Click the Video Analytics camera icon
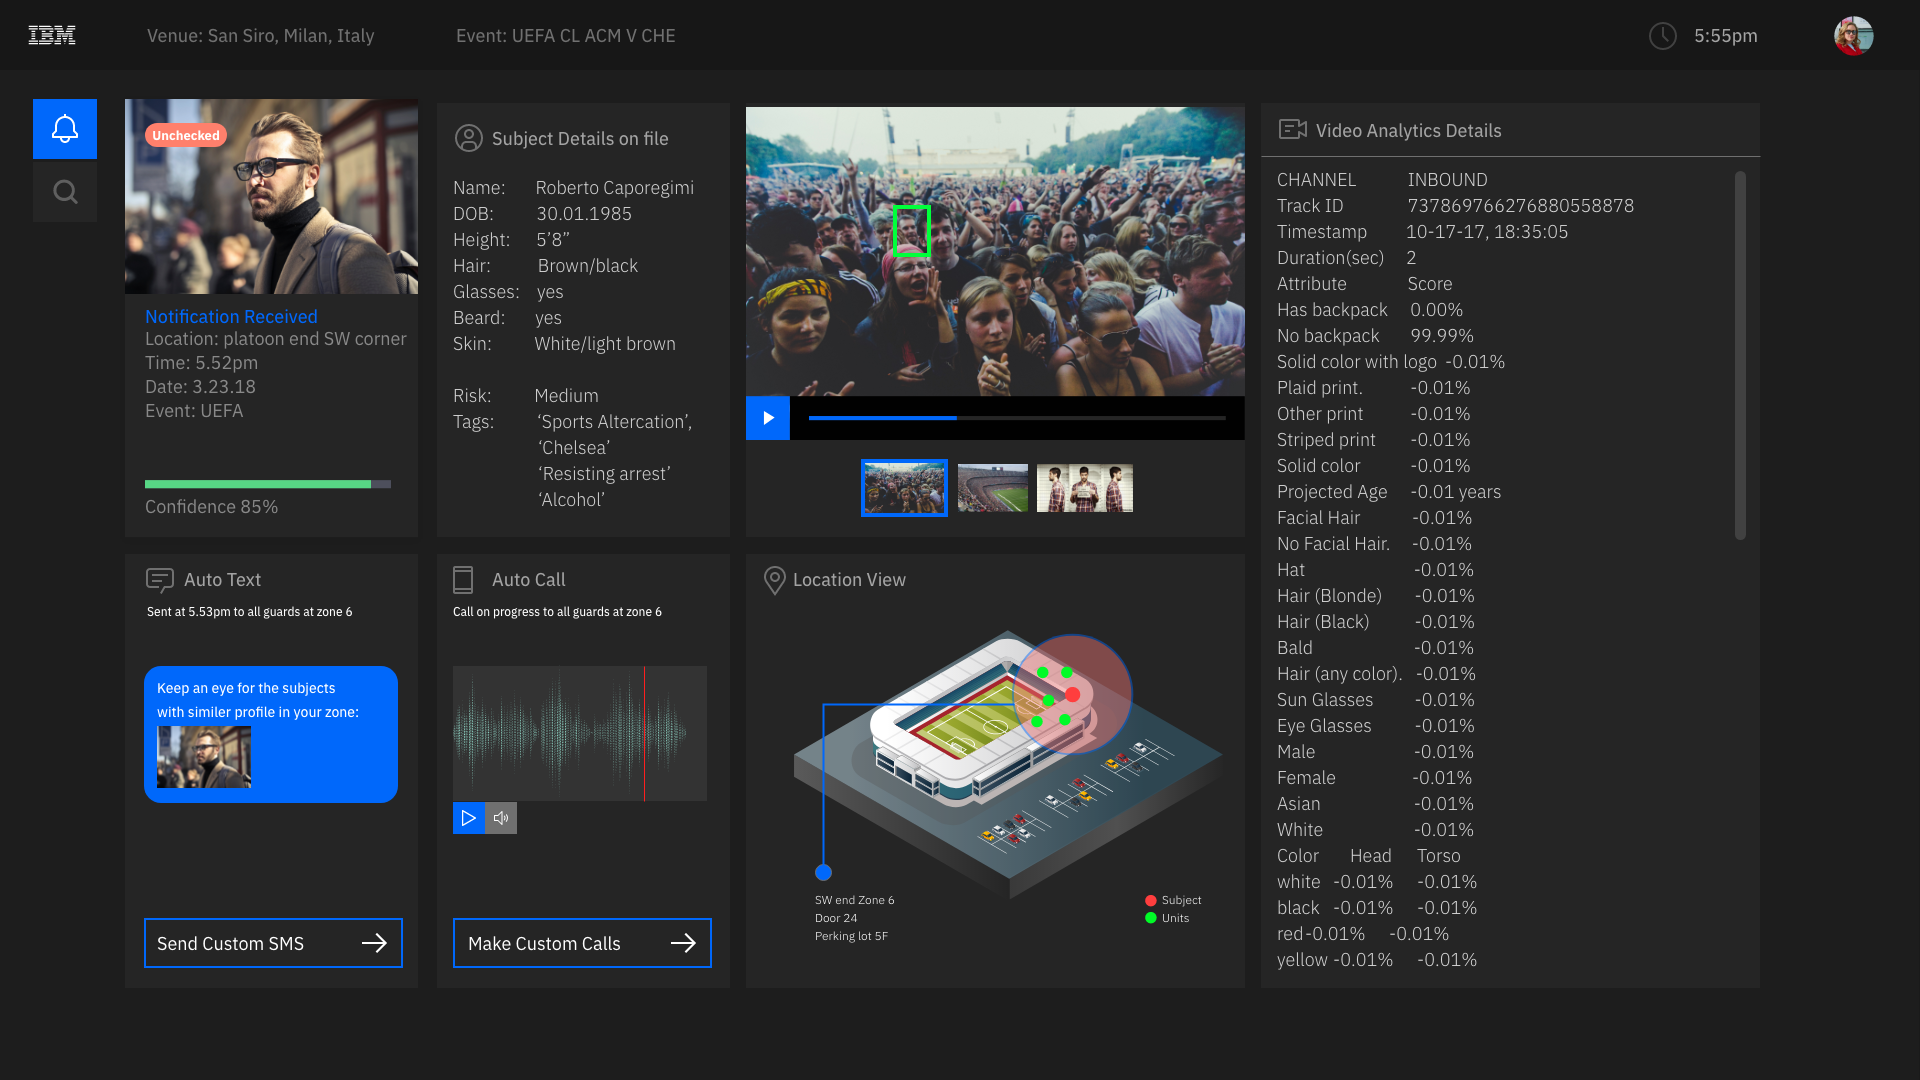 [1292, 130]
